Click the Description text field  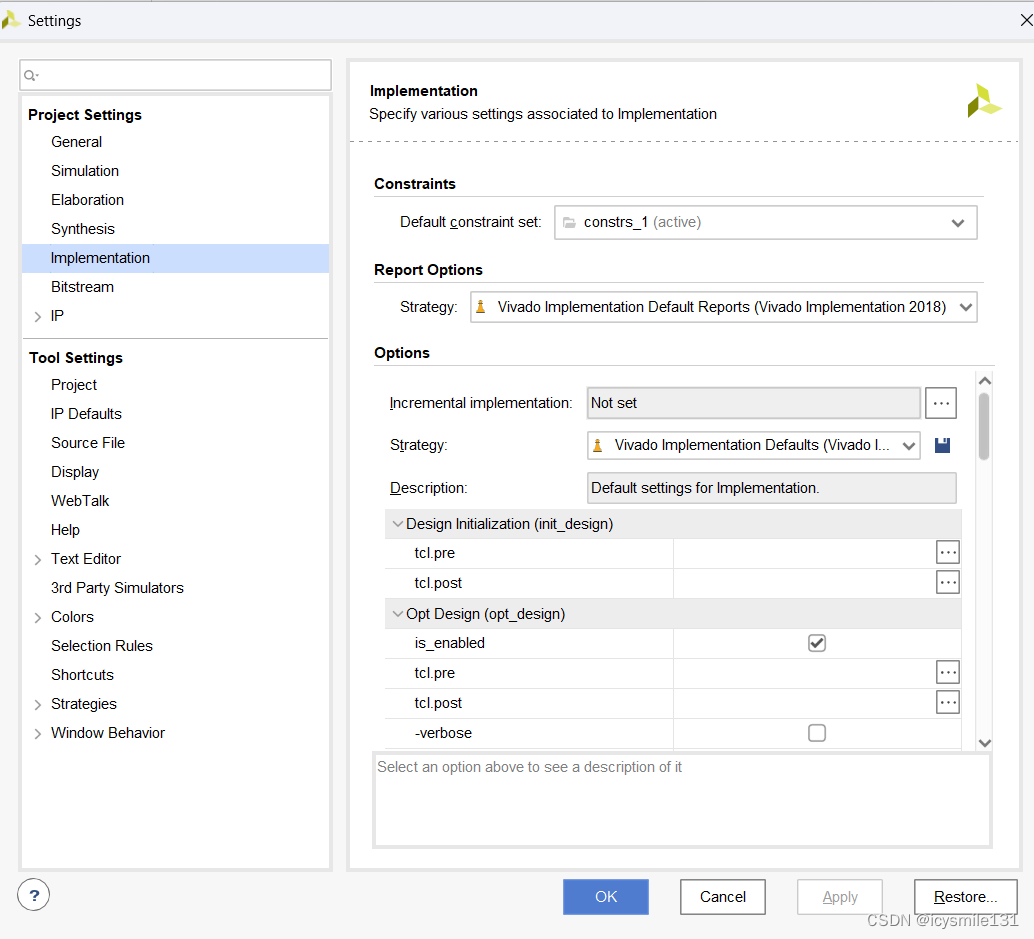[x=772, y=488]
